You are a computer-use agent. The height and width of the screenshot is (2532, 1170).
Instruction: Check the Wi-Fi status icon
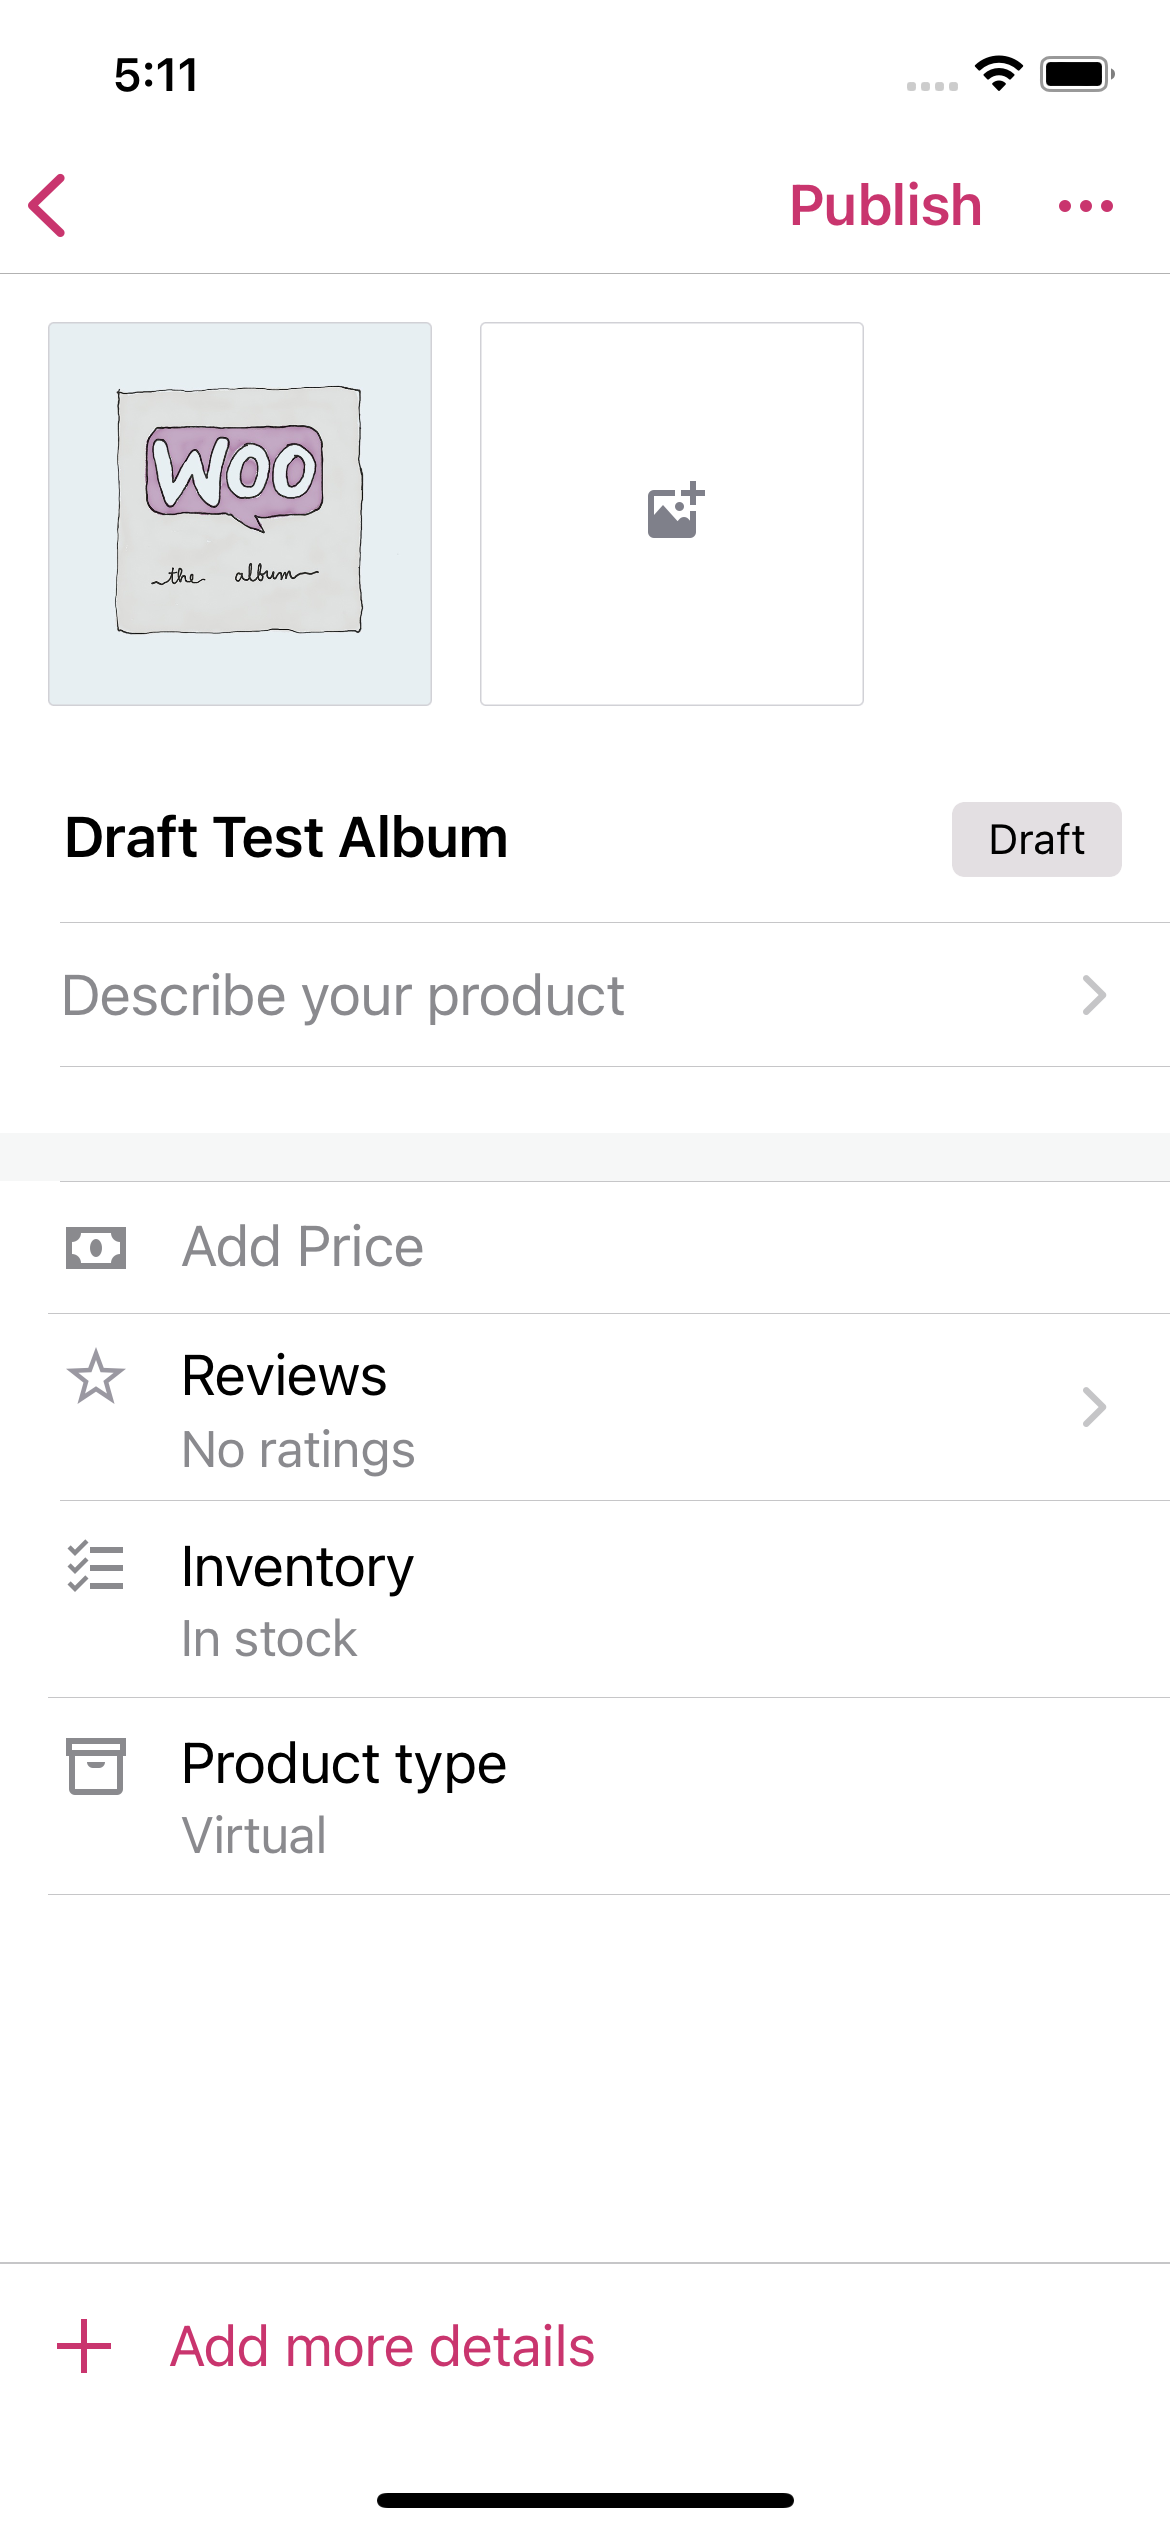point(998,73)
